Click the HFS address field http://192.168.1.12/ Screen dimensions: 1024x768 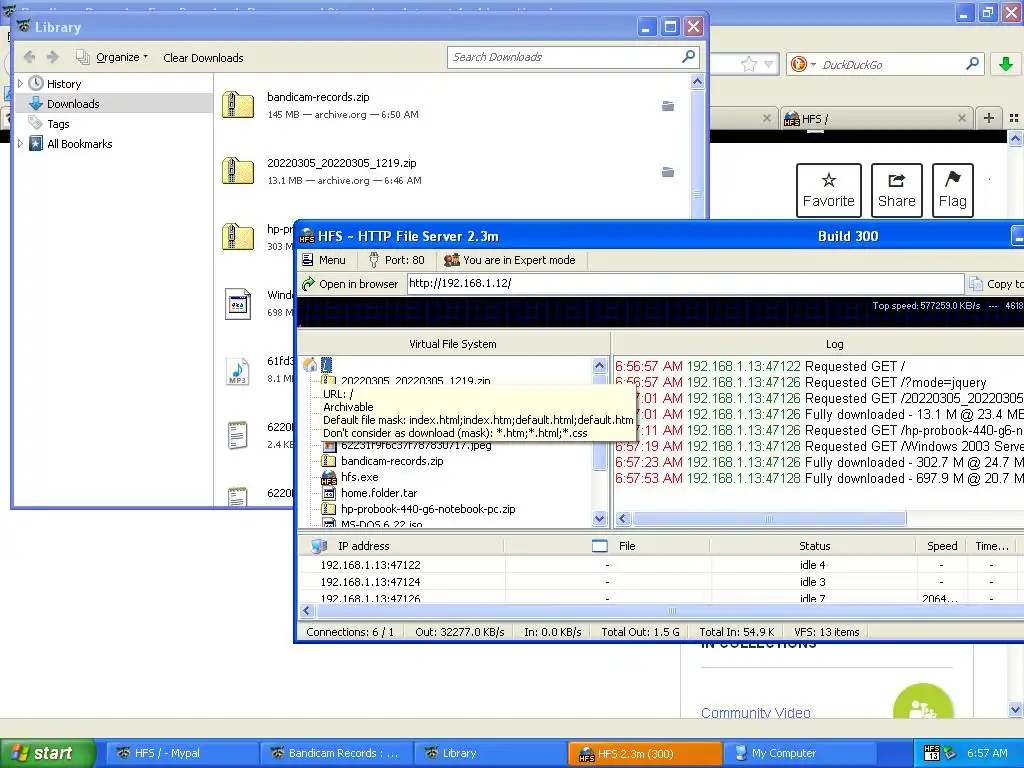point(685,283)
